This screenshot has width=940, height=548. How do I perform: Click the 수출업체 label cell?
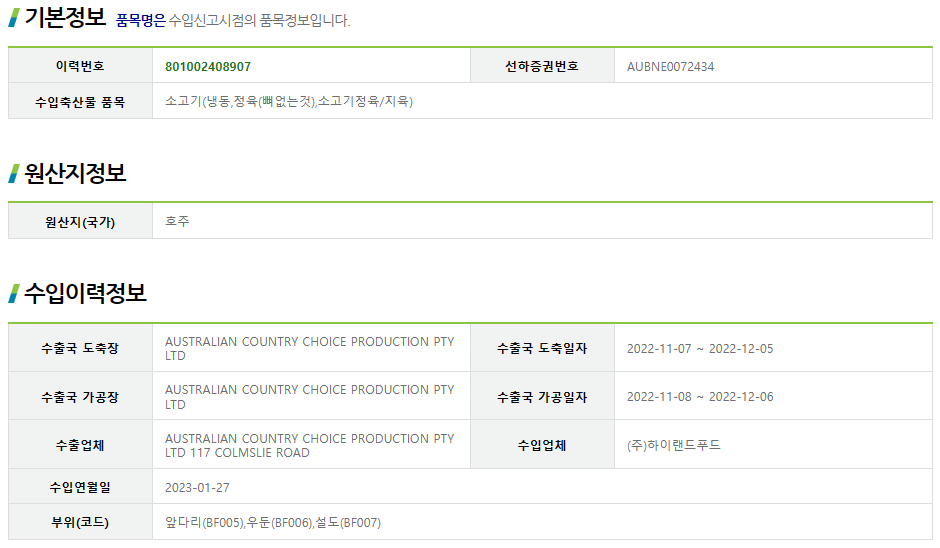pyautogui.click(x=80, y=445)
